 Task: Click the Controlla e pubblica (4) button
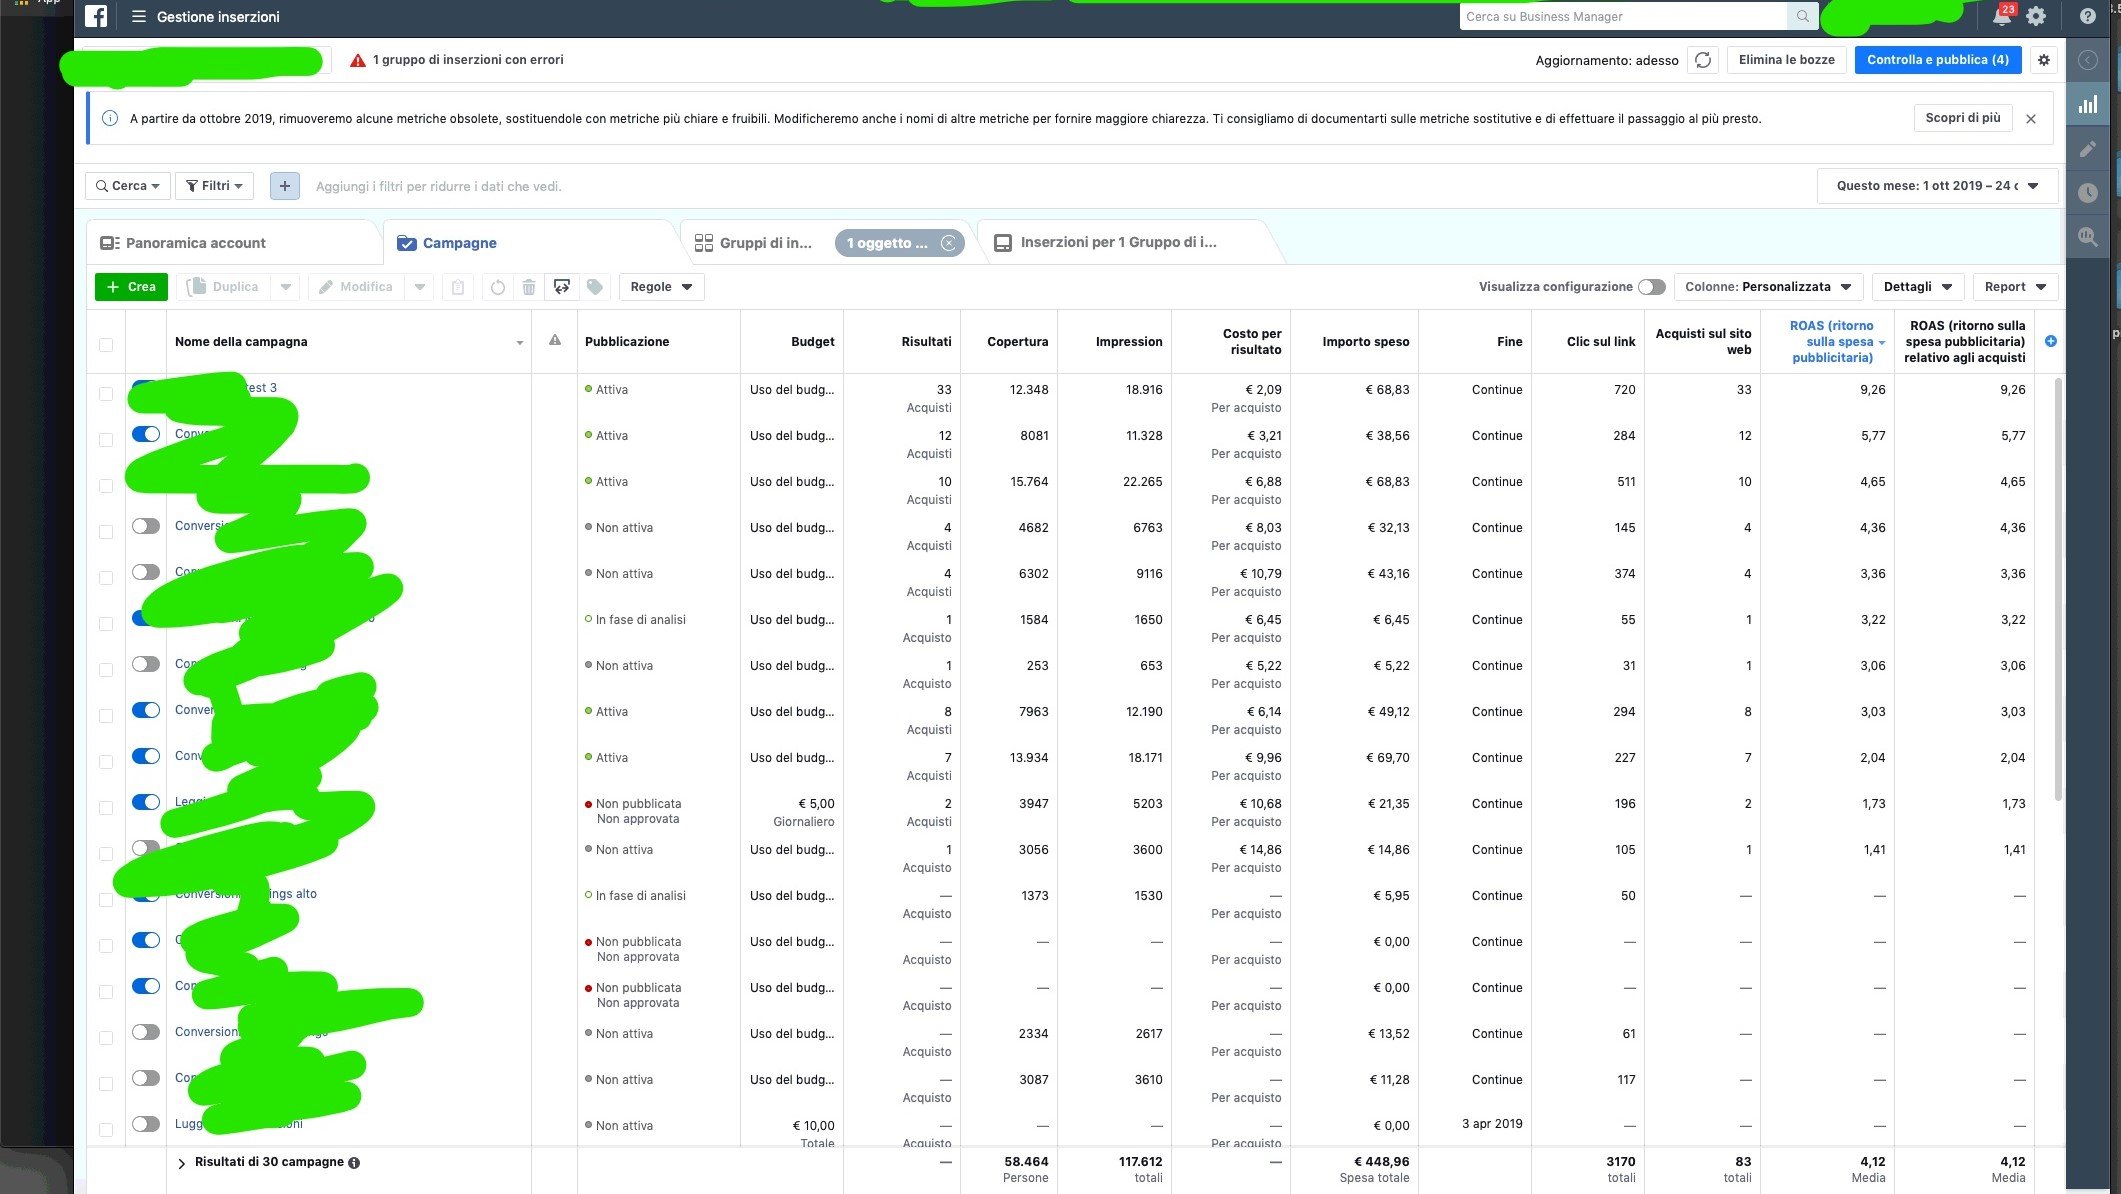click(1937, 60)
